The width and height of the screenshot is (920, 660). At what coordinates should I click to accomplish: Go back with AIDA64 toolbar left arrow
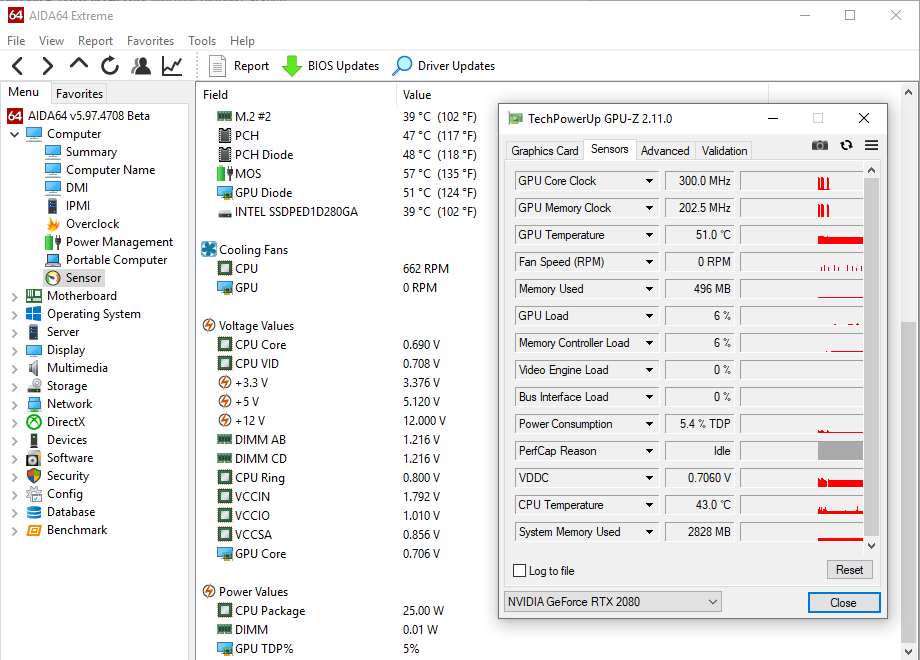[x=18, y=66]
